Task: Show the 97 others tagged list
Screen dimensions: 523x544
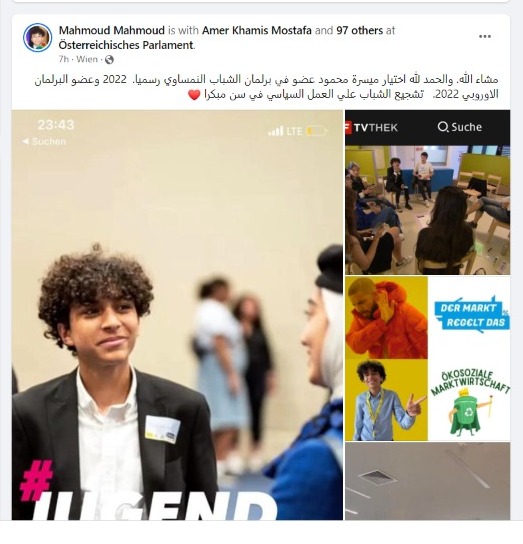Action: (x=360, y=31)
